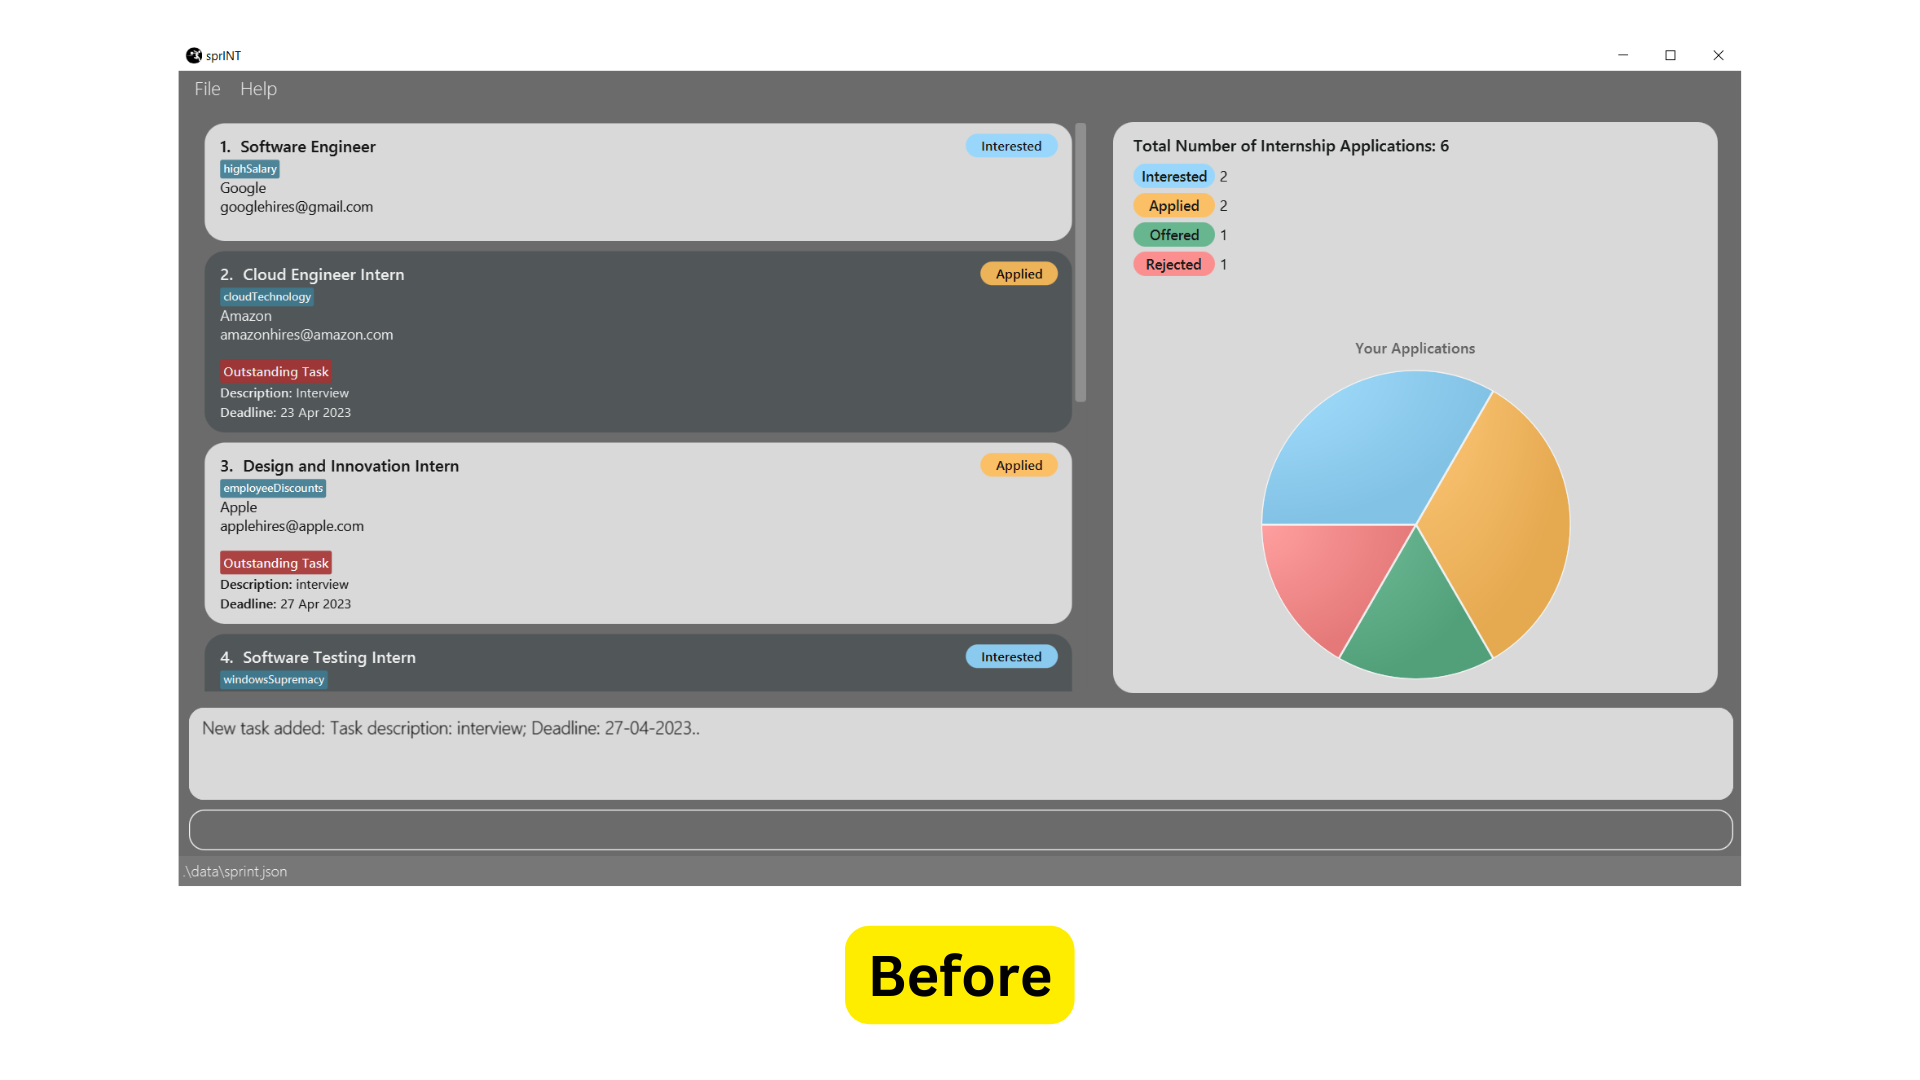The width and height of the screenshot is (1920, 1080).
Task: Click the Outstanding Task badge on Design and Innovation Intern
Action: pyautogui.click(x=274, y=563)
